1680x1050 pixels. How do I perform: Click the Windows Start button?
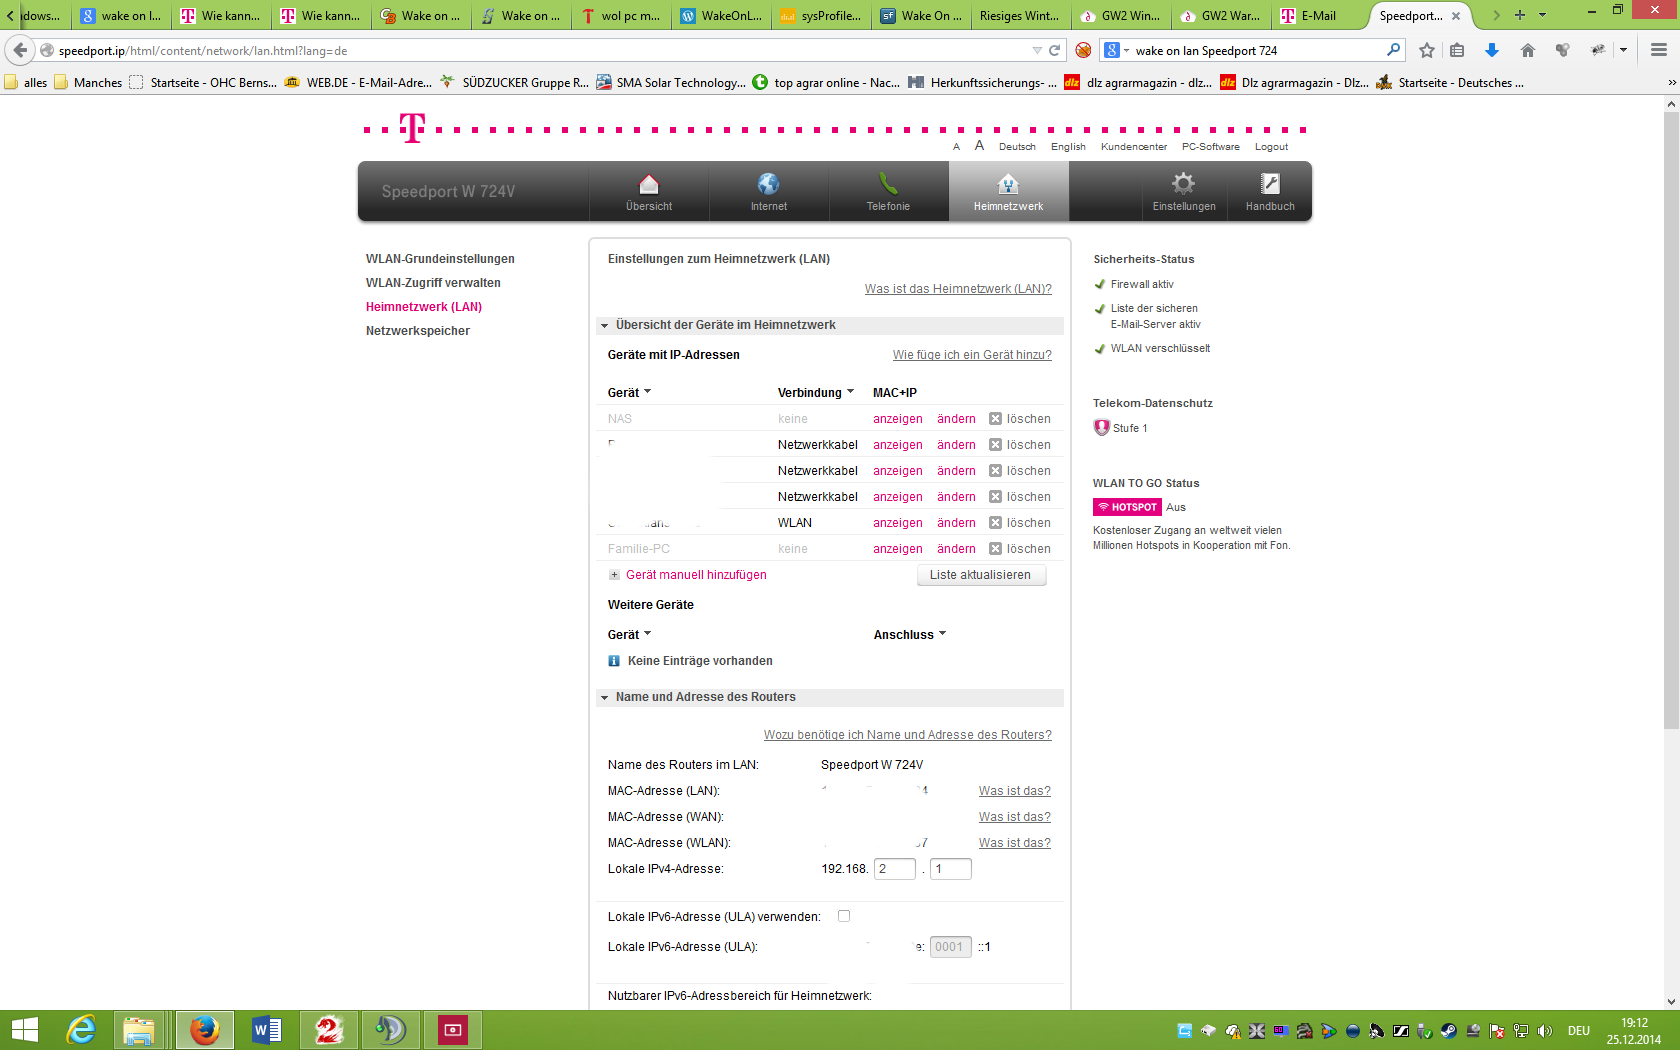click(25, 1030)
